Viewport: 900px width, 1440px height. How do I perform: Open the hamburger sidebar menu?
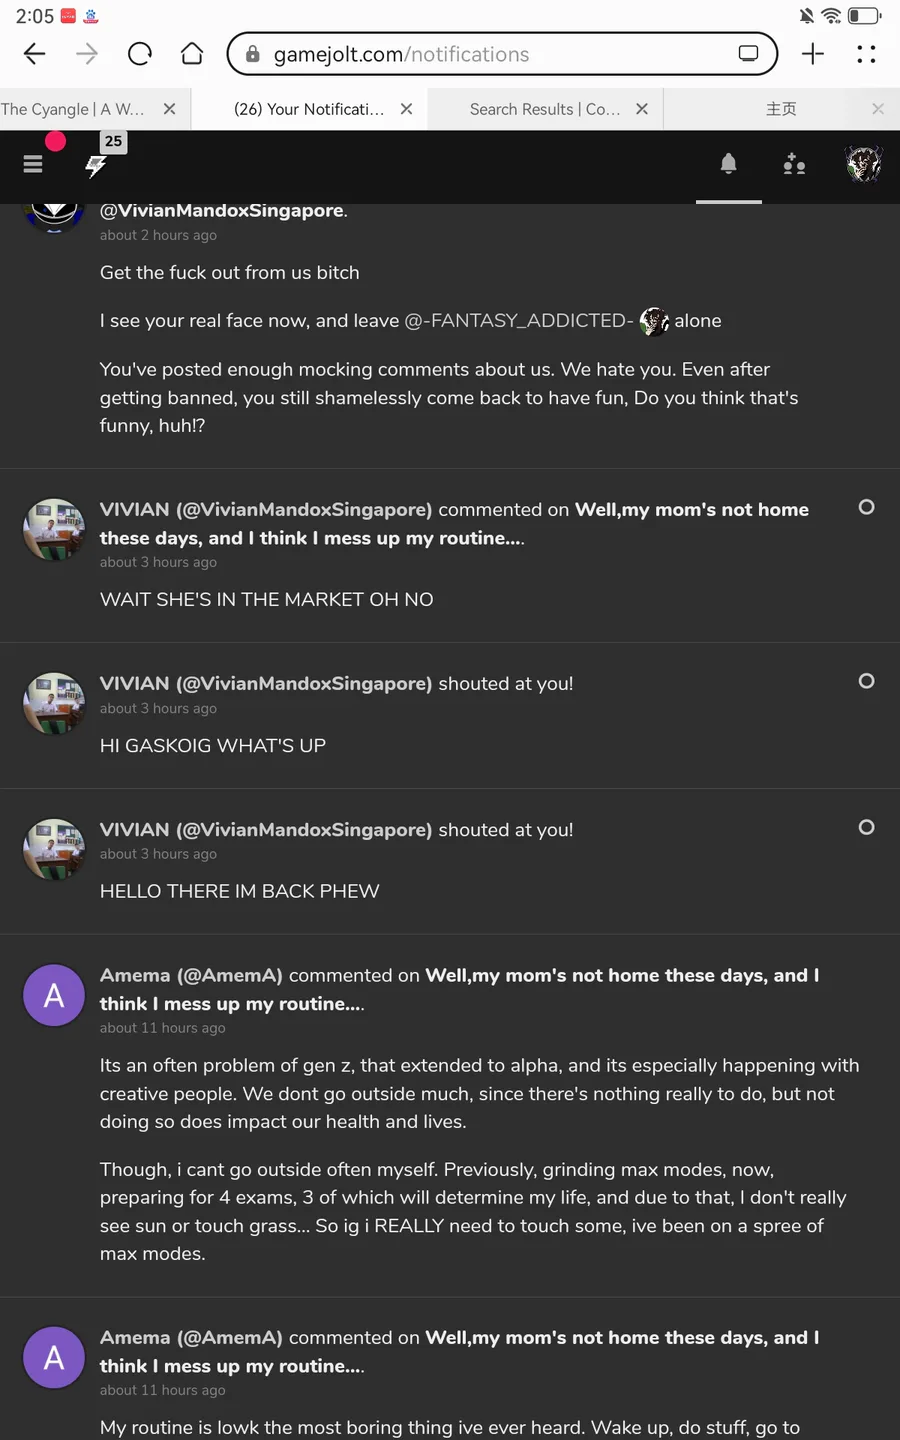click(33, 164)
